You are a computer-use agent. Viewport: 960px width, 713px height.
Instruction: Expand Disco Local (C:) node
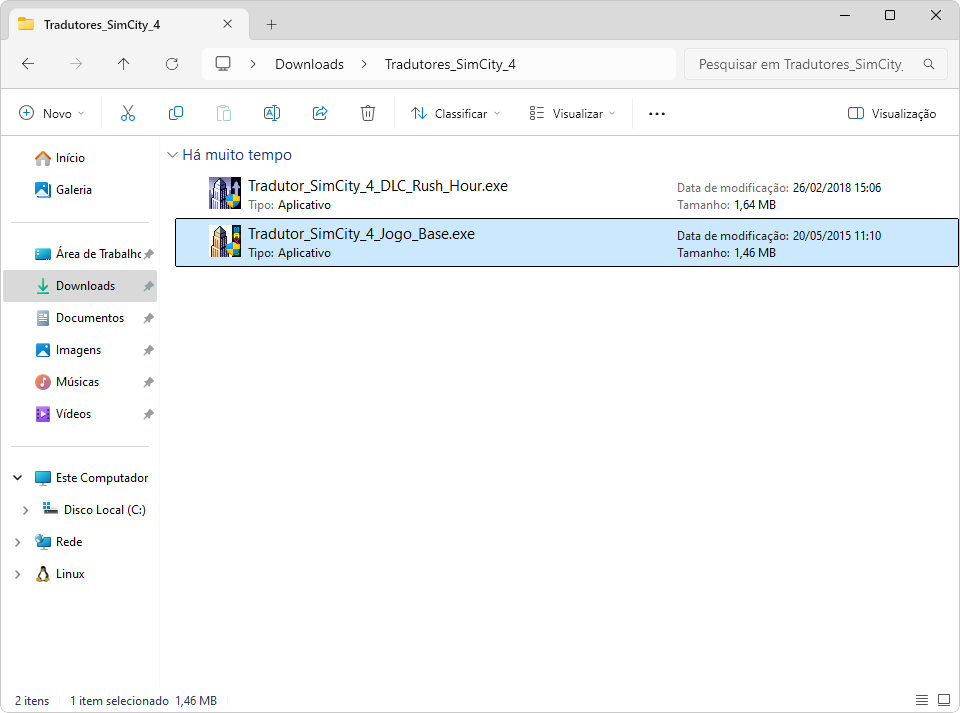point(25,510)
